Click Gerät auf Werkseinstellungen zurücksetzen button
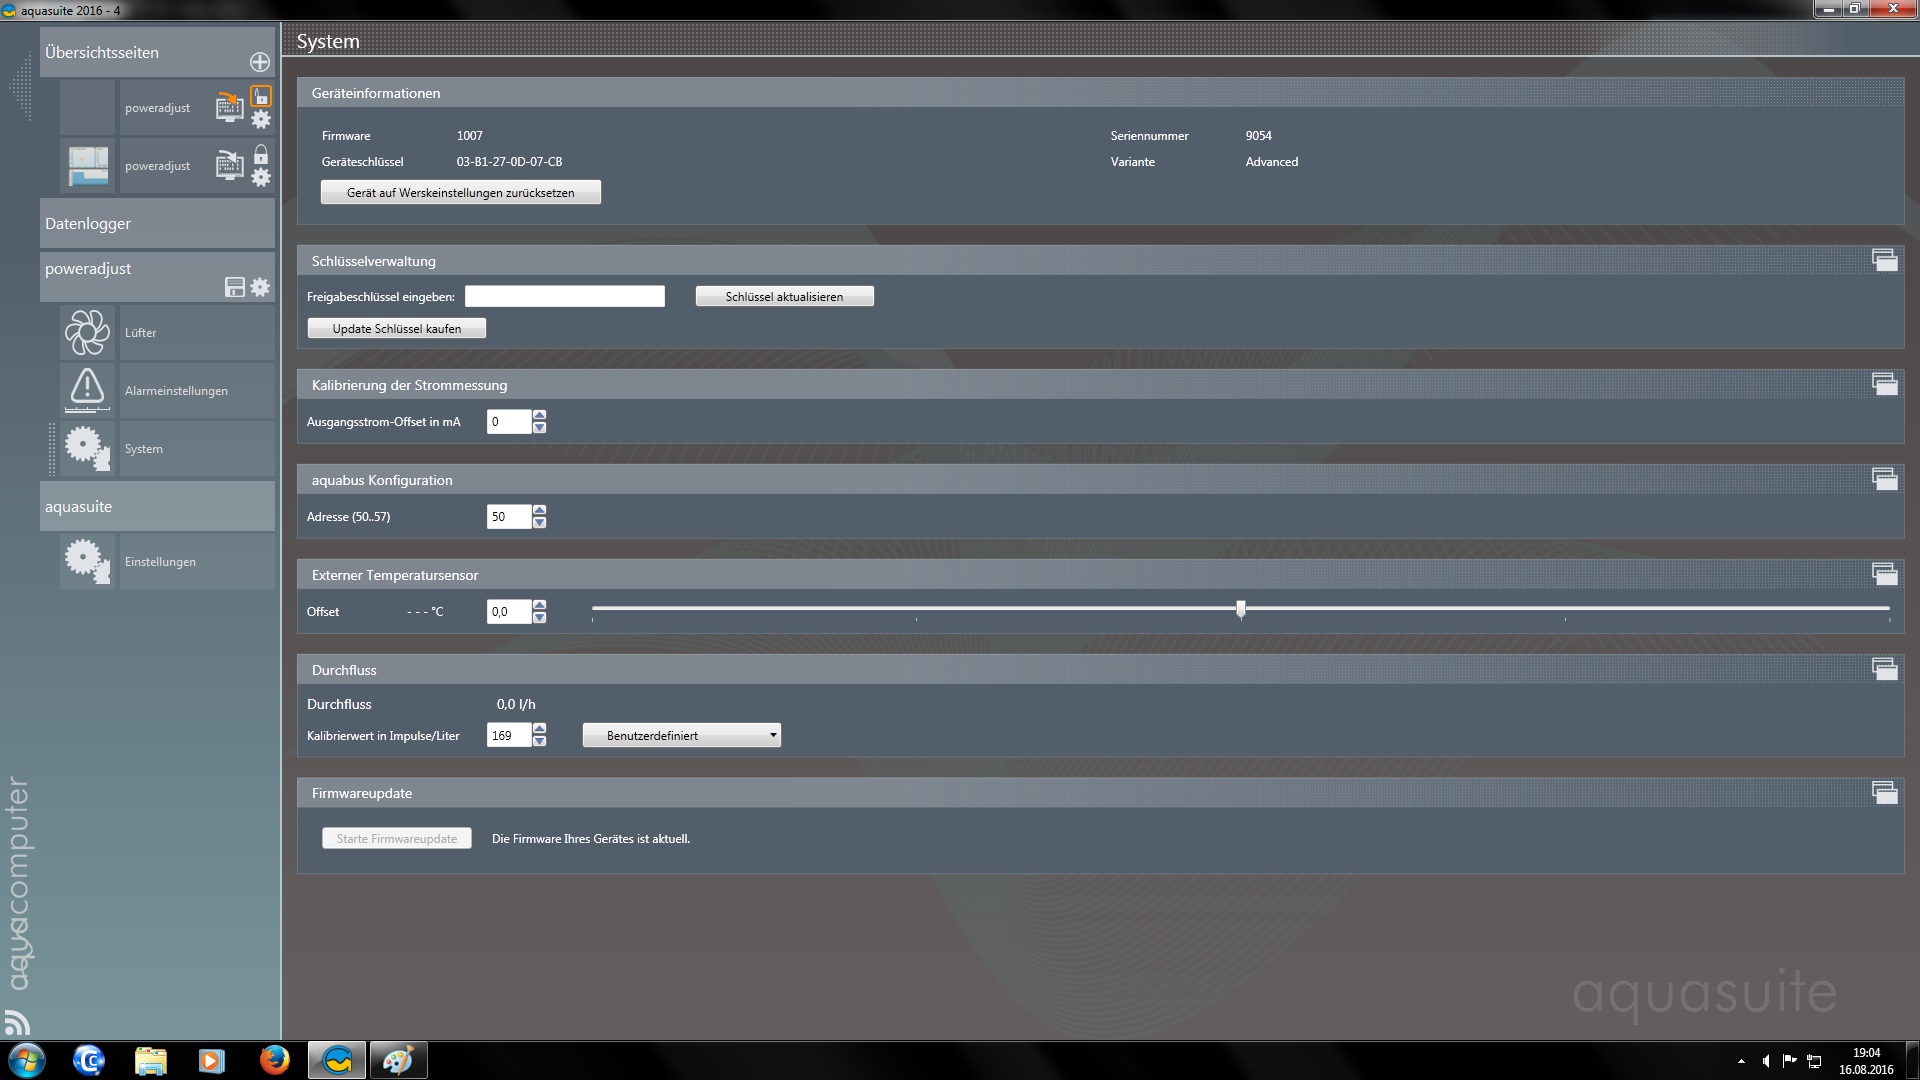1920x1080 pixels. click(x=460, y=192)
